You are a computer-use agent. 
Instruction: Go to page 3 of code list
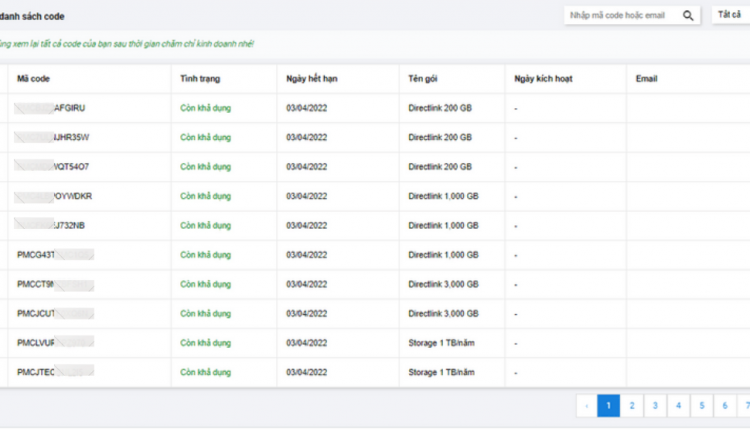point(655,406)
